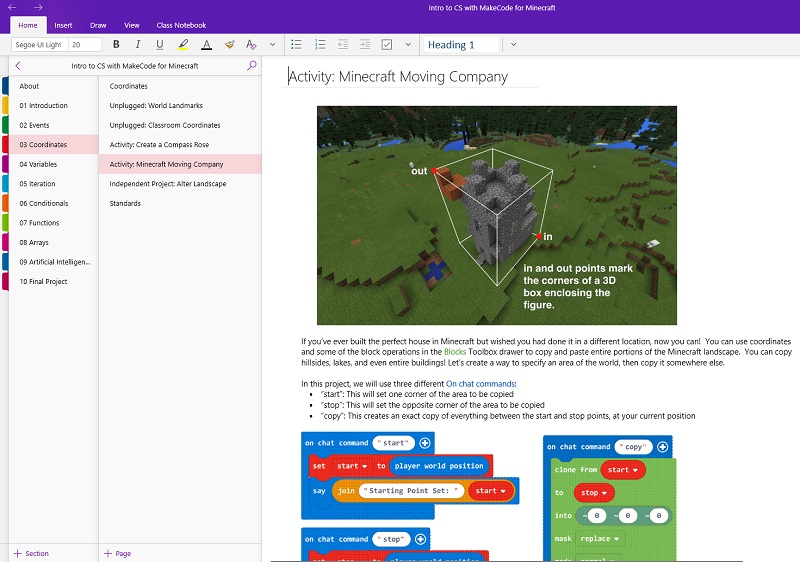Screen dimensions: 800x562
Task: Open Activity: Create a Compass Rose page
Action: (x=180, y=145)
